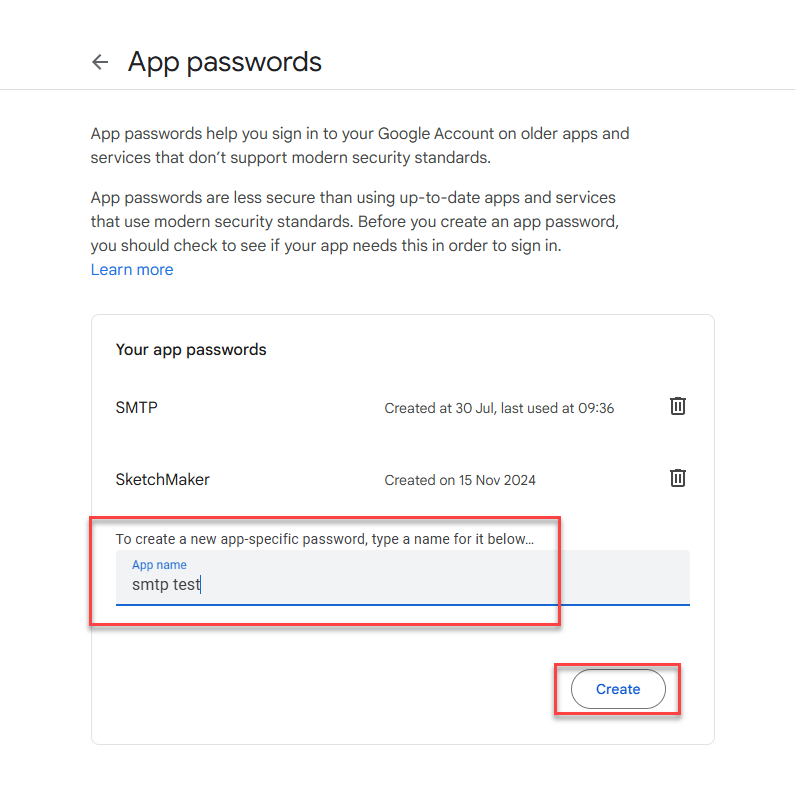Select the SketchMaker password entry name
This screenshot has width=795, height=795.
pos(163,479)
